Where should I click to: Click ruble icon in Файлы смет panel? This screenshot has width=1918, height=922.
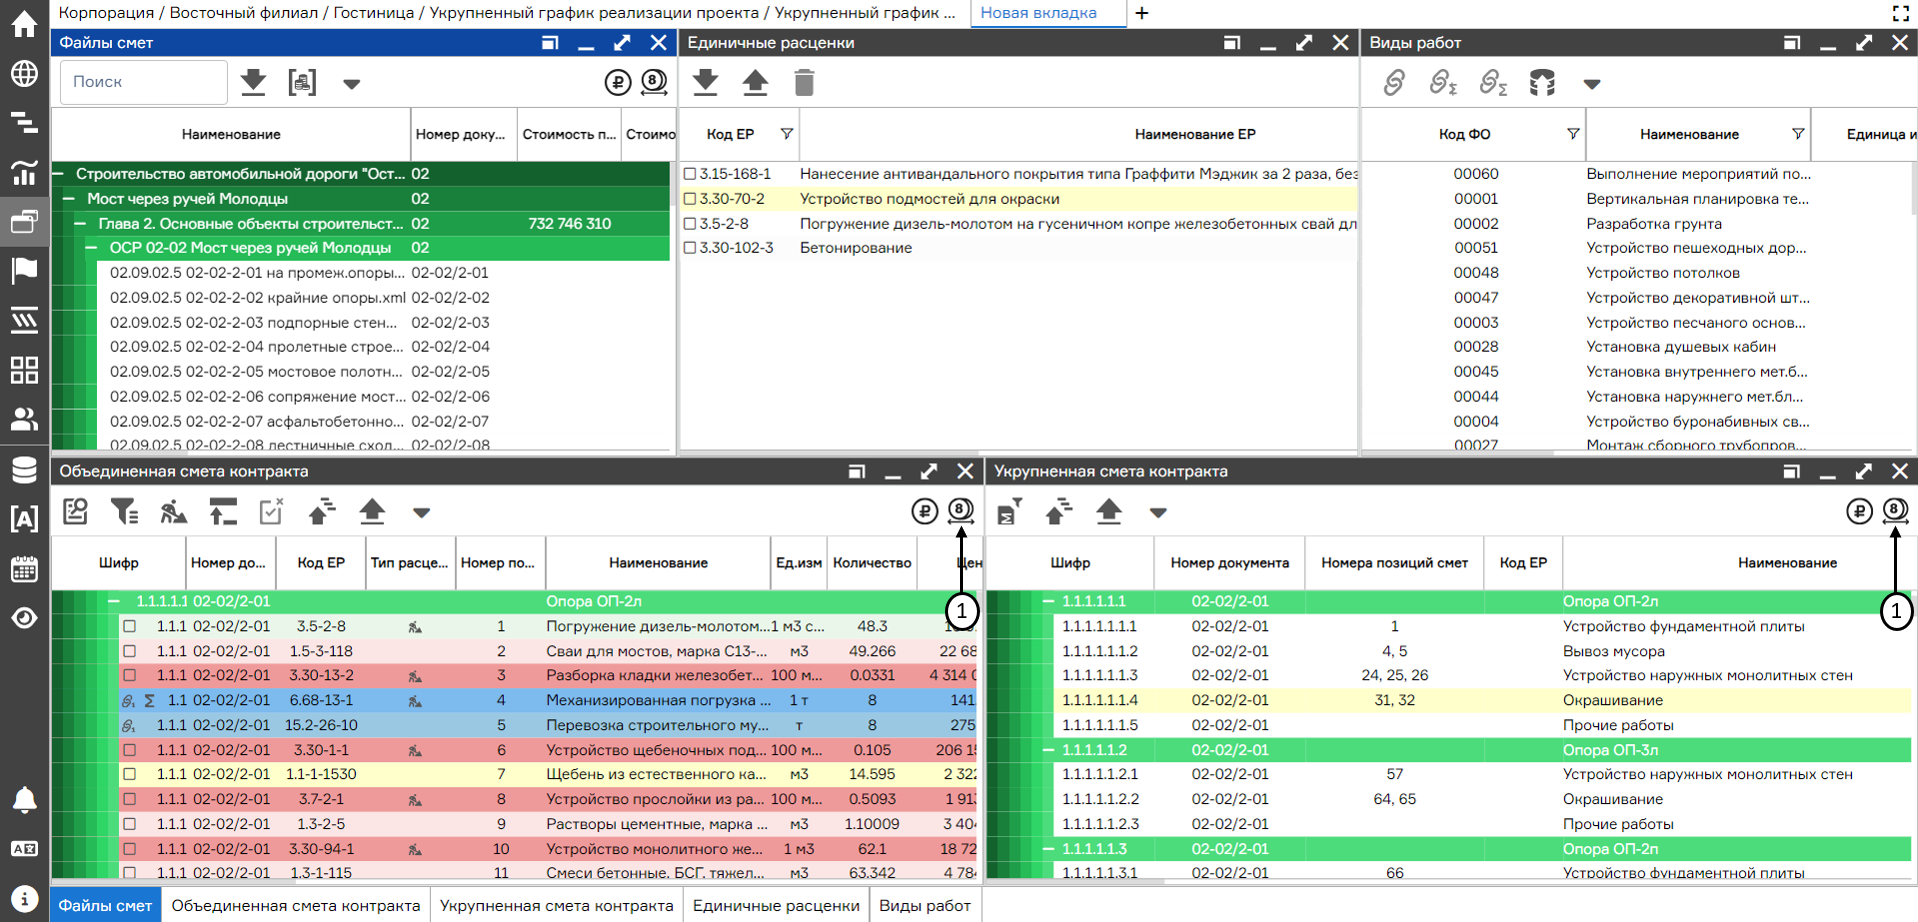coord(618,82)
